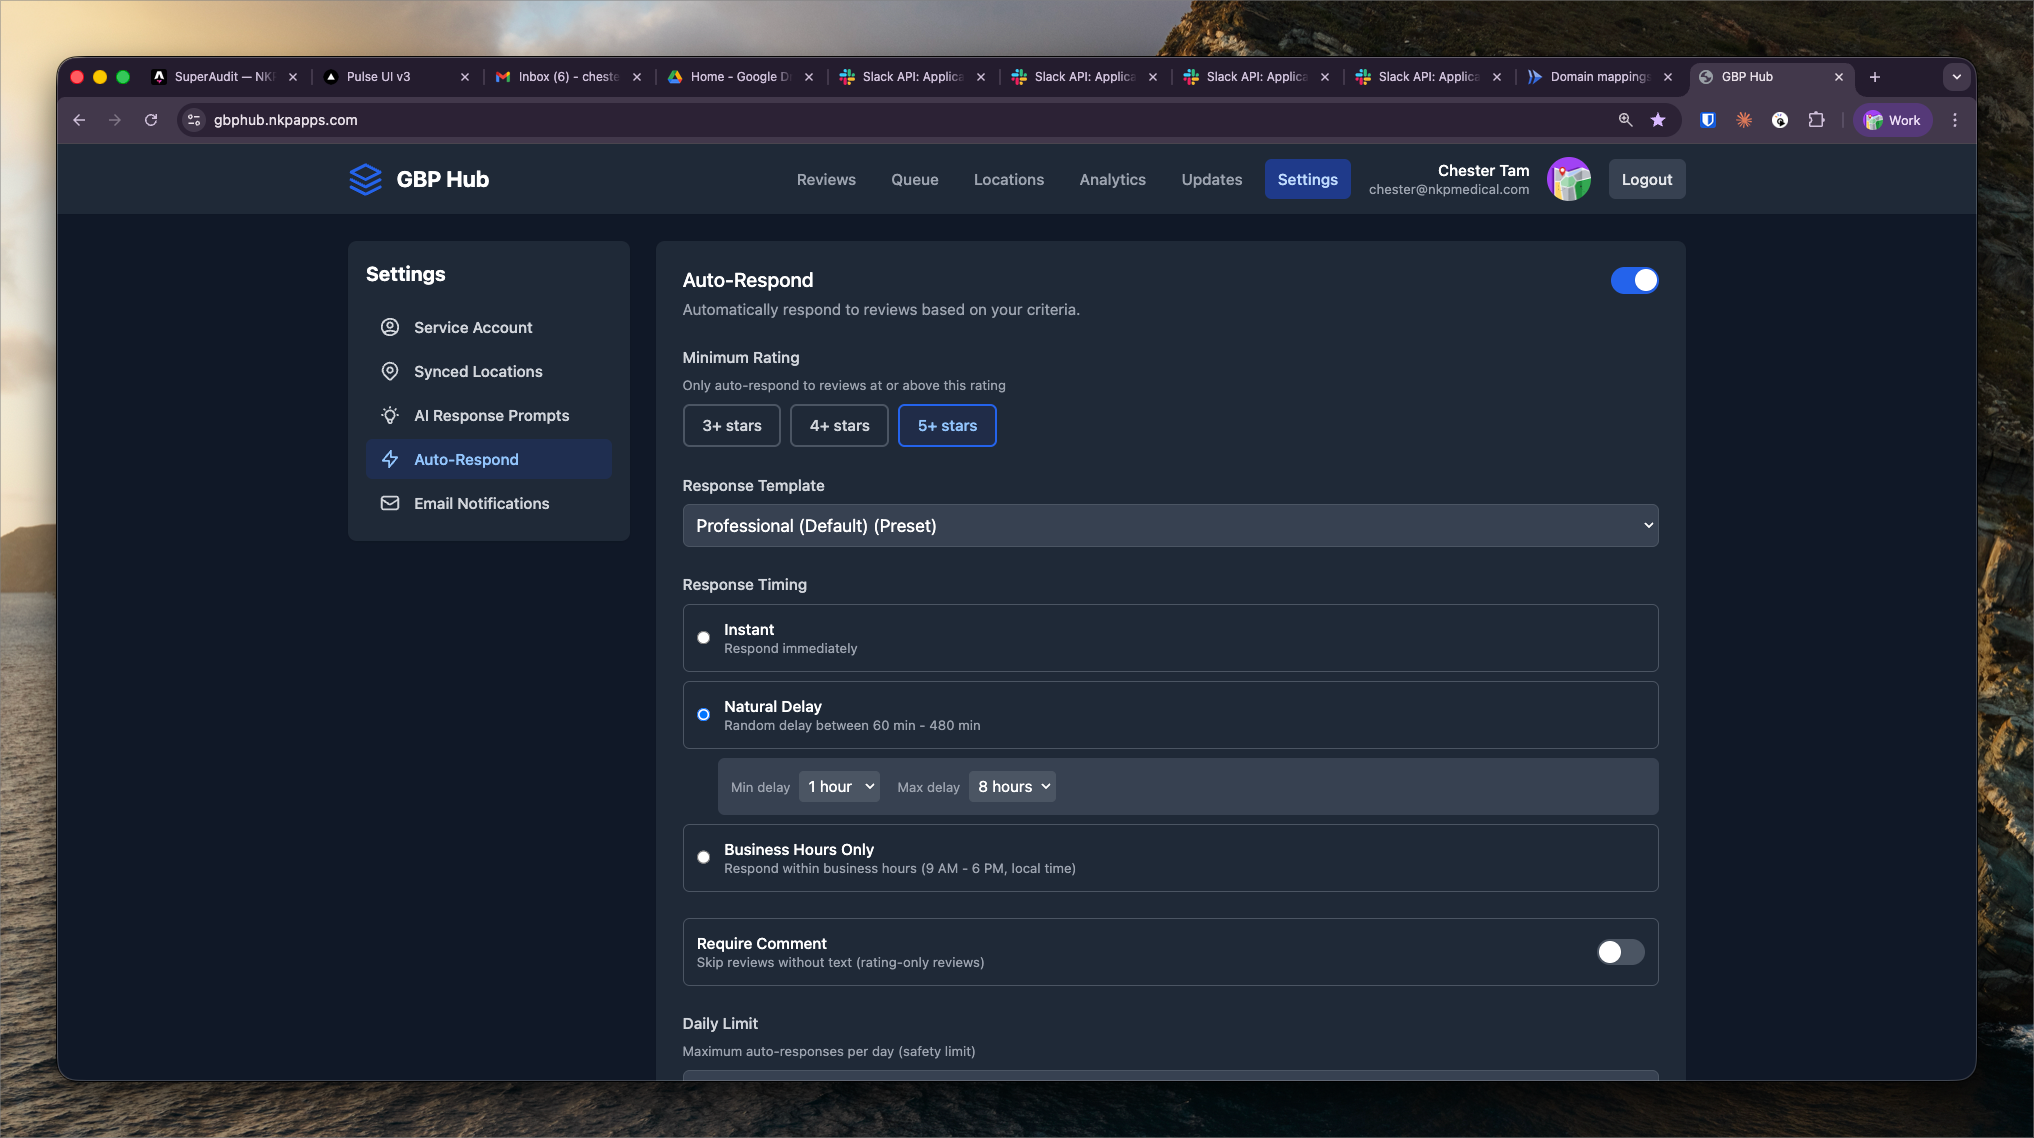Click the Email Notifications envelope icon
The height and width of the screenshot is (1138, 2034).
(390, 503)
